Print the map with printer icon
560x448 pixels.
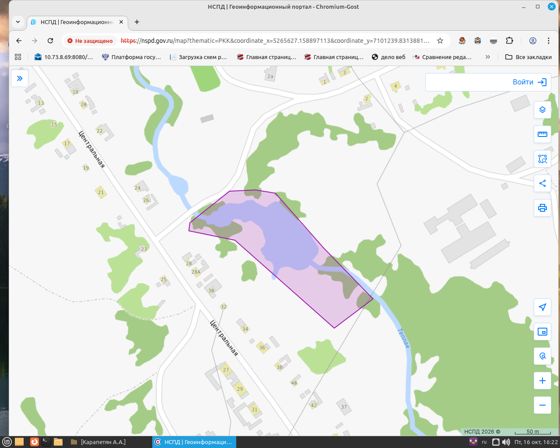[x=542, y=208]
